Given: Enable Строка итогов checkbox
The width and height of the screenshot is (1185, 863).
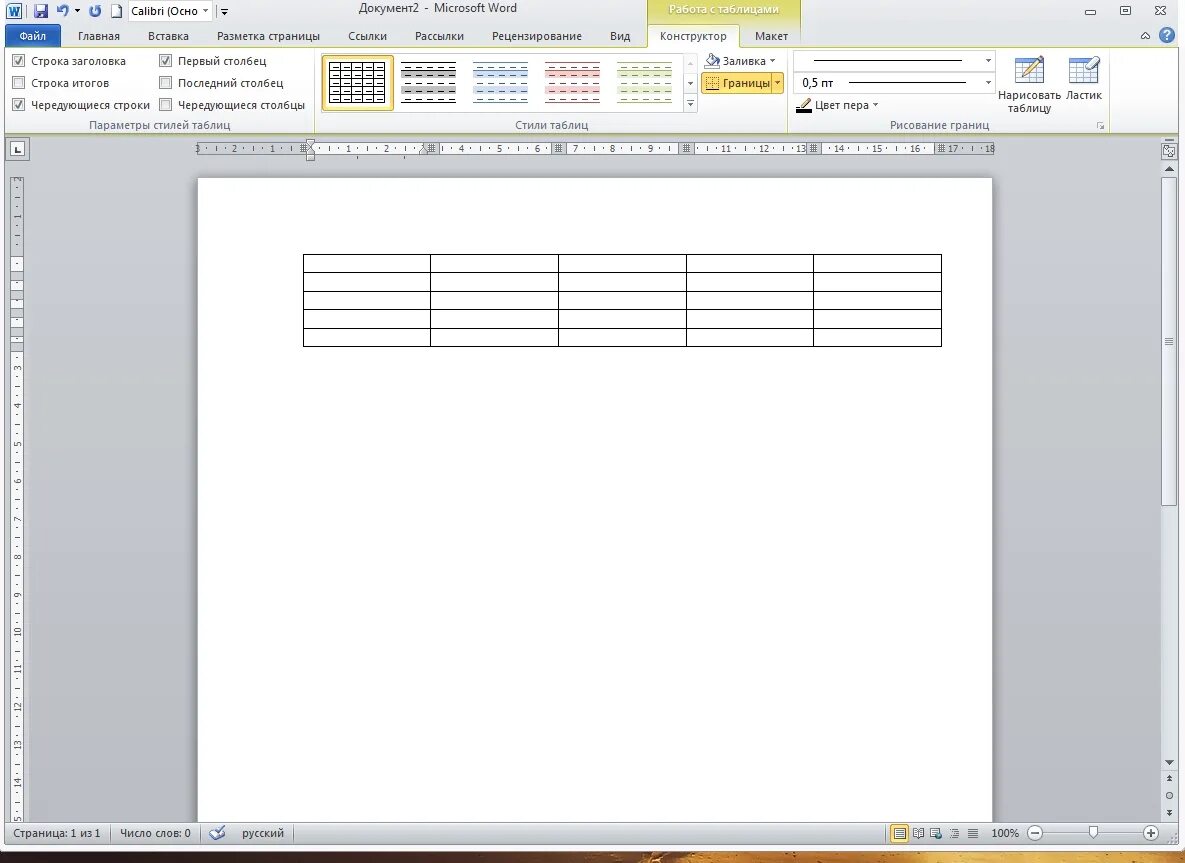Looking at the screenshot, I should pos(19,82).
